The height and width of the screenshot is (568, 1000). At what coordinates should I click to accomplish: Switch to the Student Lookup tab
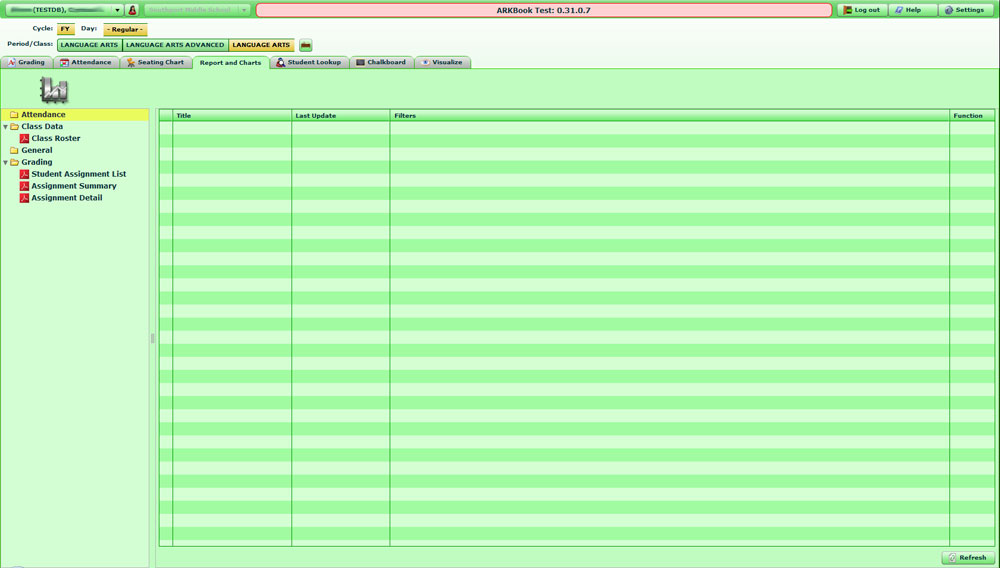[x=313, y=63]
